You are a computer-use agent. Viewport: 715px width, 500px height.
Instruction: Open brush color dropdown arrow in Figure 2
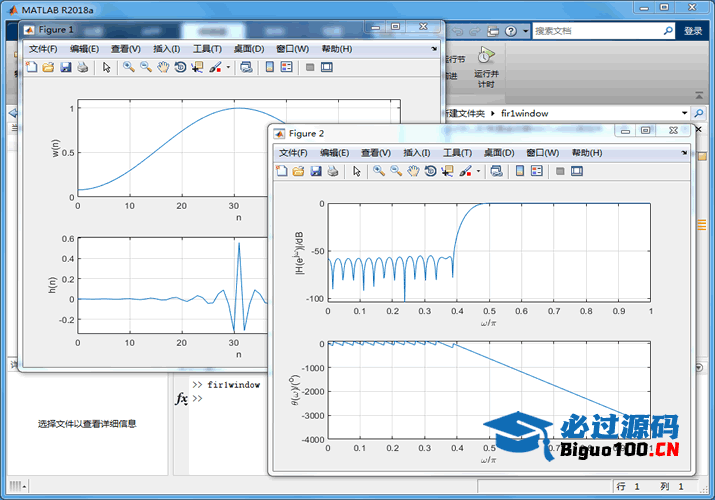478,171
